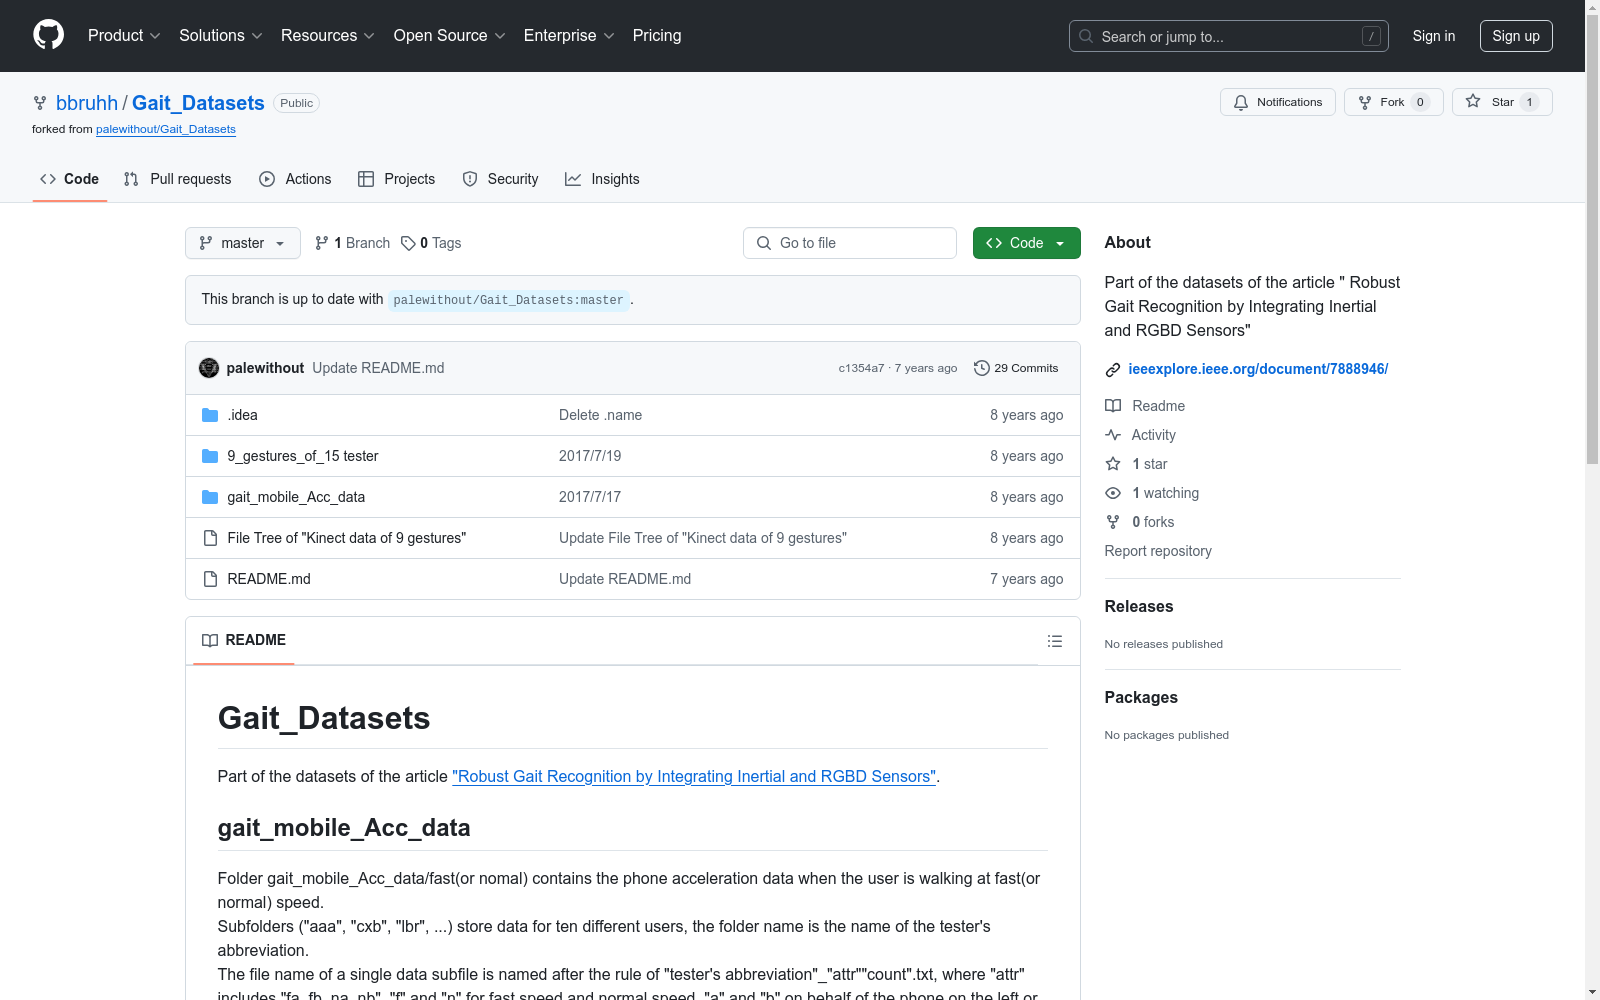Open palewithout's commit author profile
Image resolution: width=1600 pixels, height=1000 pixels.
pyautogui.click(x=265, y=368)
